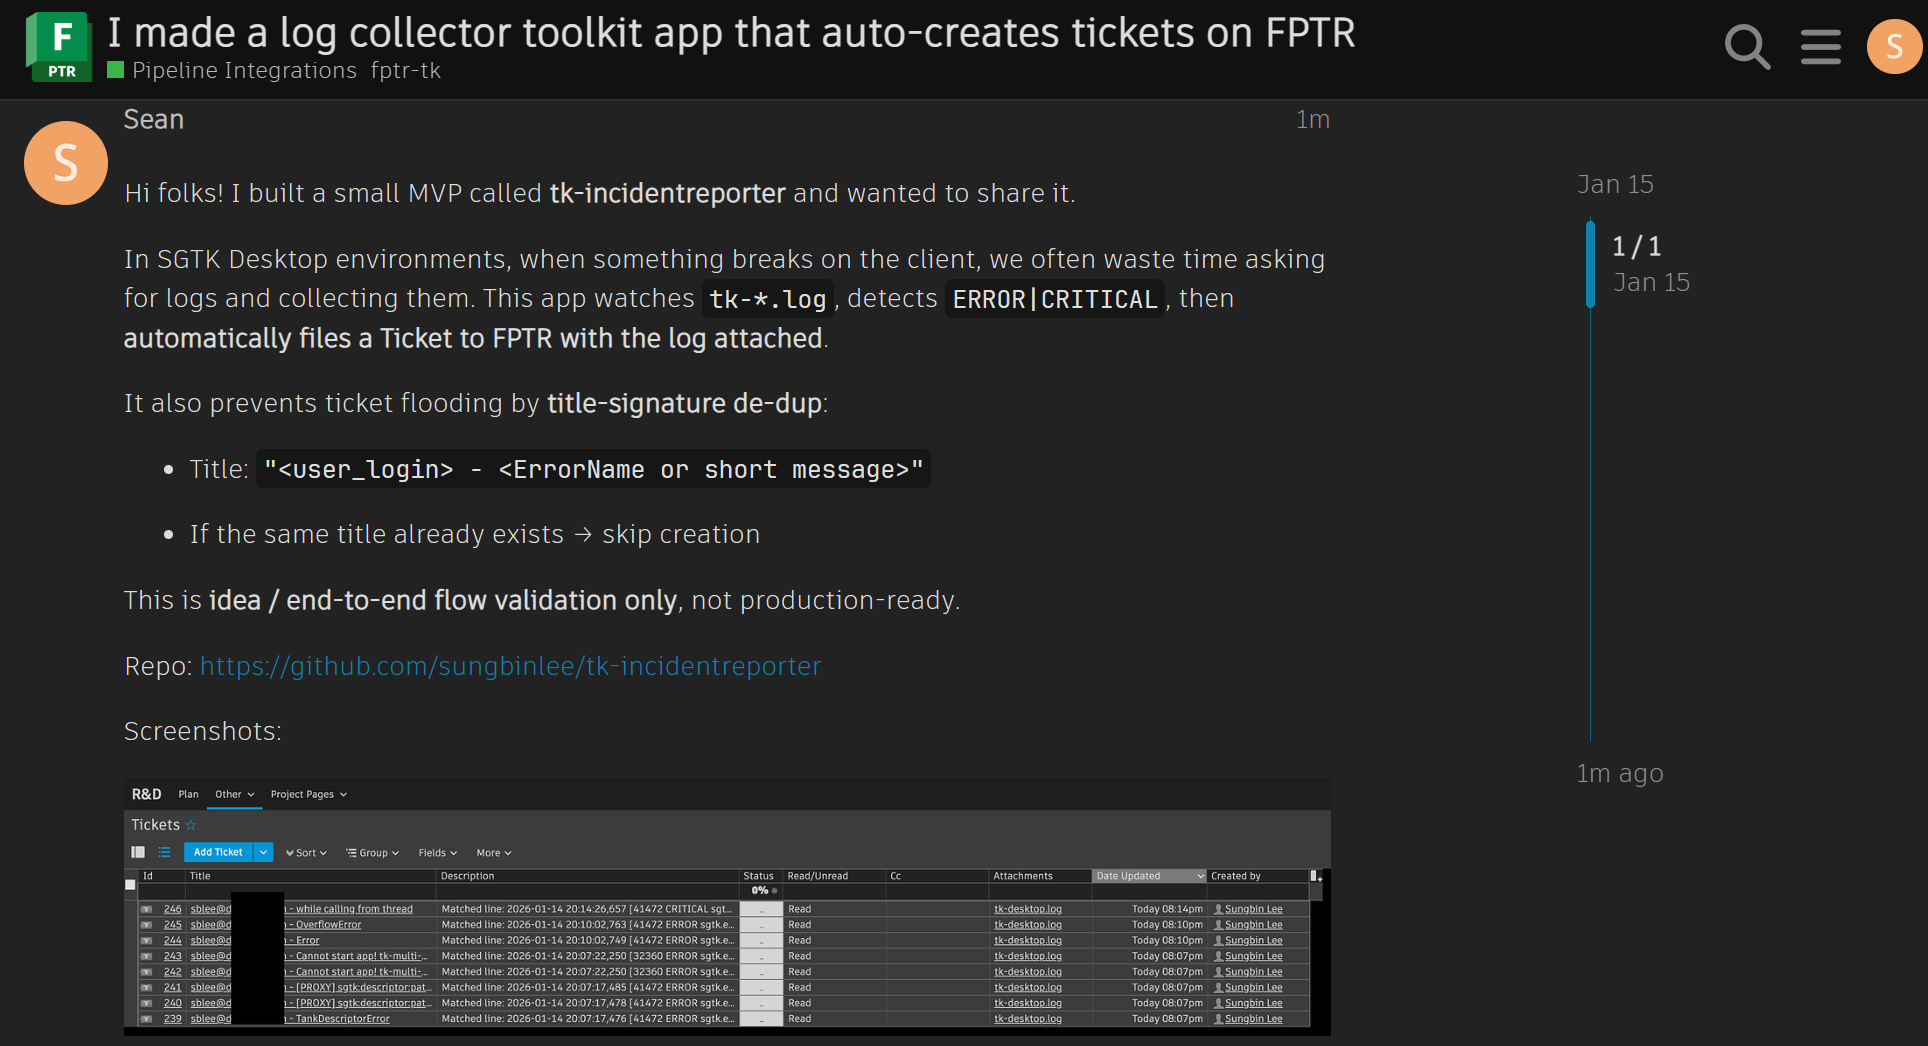Open the Project Pages menu
1928x1046 pixels.
coord(308,795)
